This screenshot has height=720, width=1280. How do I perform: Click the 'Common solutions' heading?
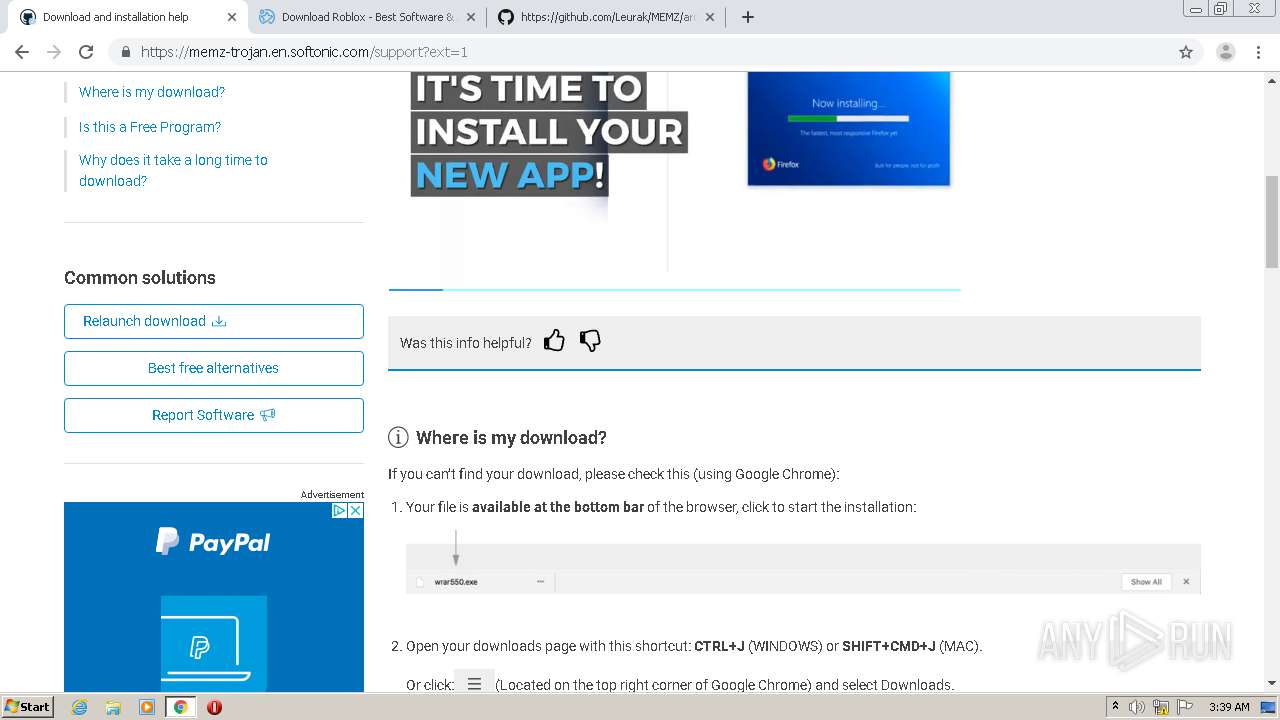coord(140,278)
